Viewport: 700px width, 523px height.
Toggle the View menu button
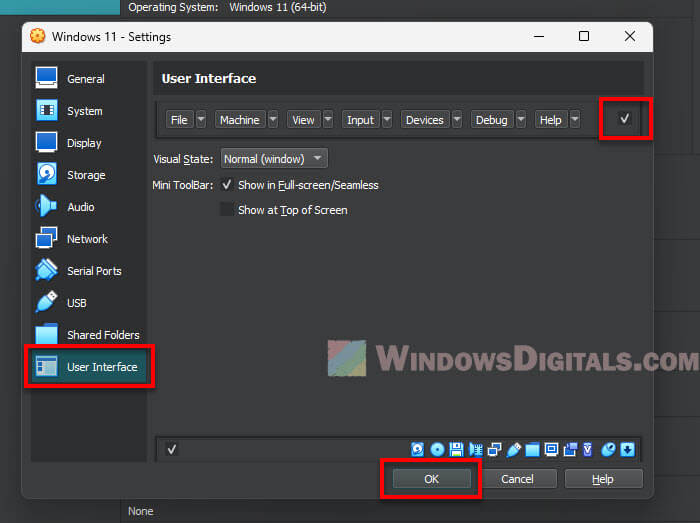[x=304, y=120]
